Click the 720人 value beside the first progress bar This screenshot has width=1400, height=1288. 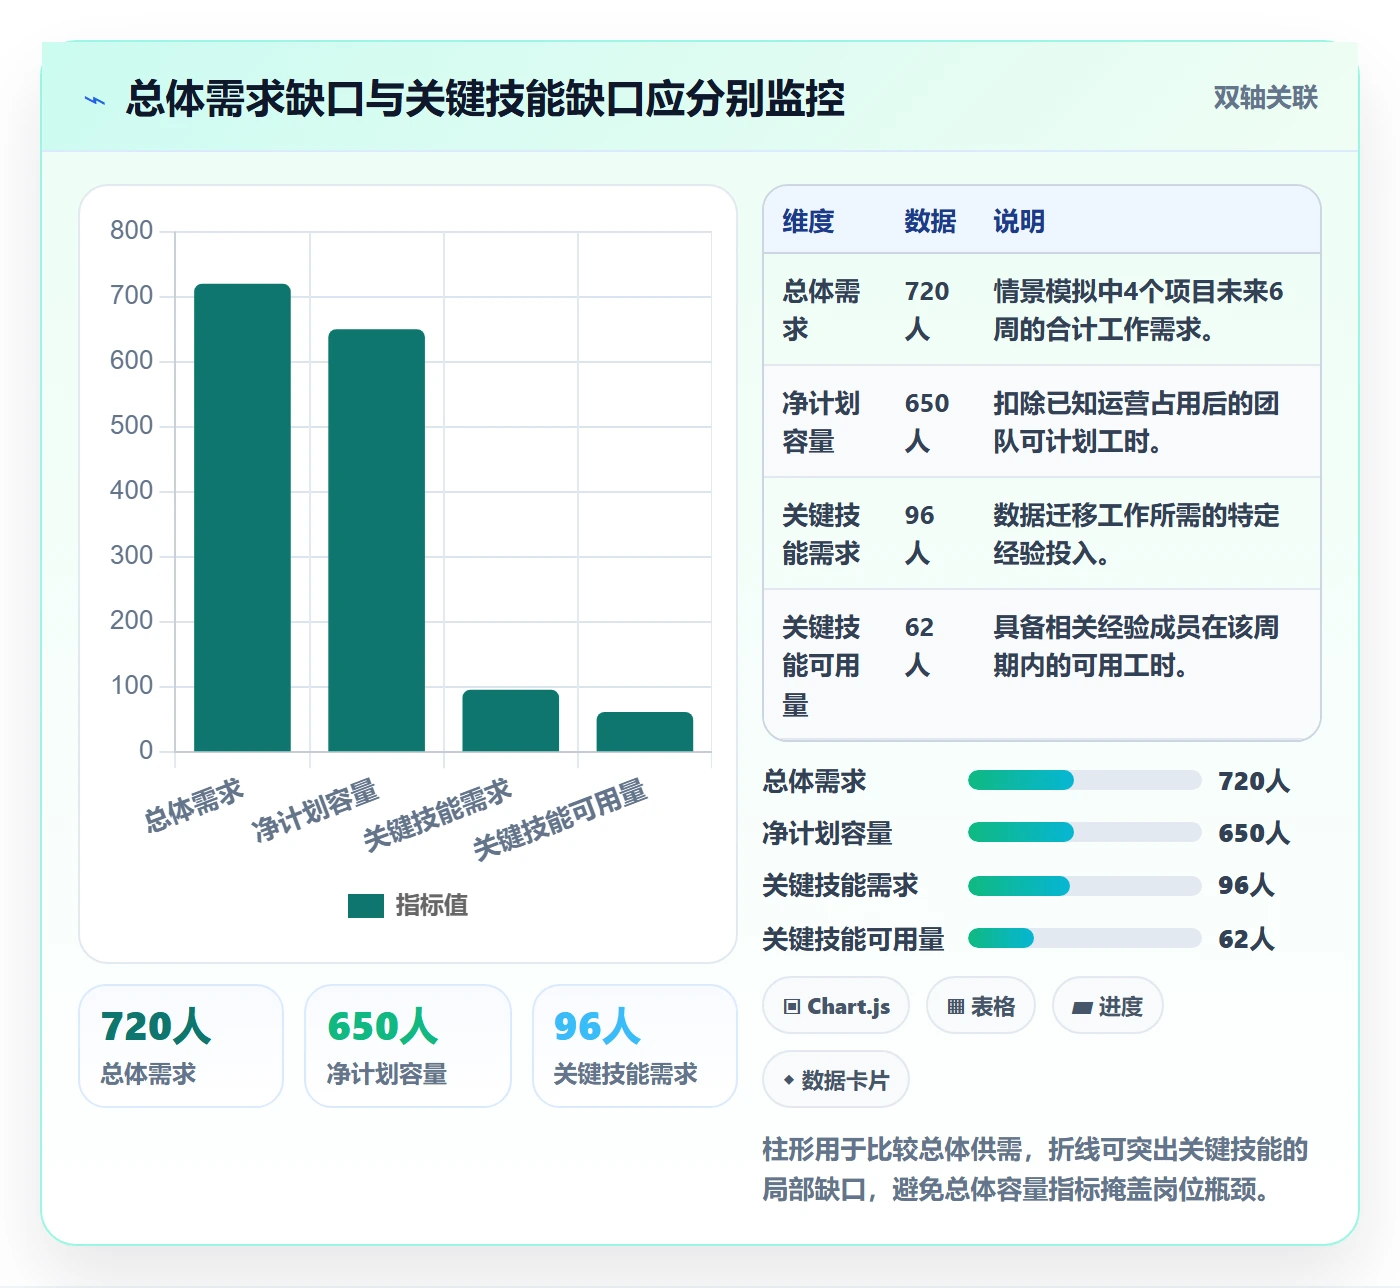[1254, 781]
